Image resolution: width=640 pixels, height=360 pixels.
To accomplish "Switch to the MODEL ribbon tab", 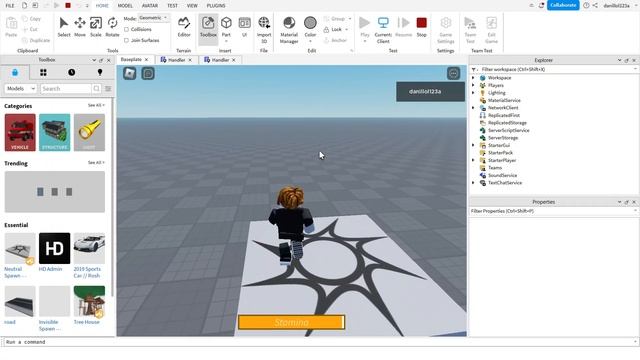I will pos(125,6).
